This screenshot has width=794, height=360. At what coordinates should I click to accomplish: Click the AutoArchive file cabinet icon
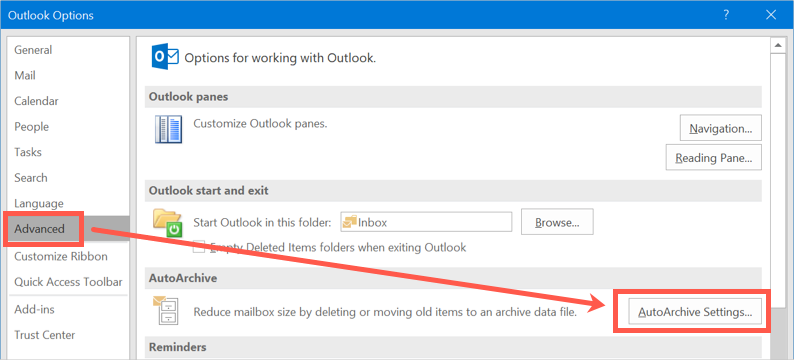[167, 310]
